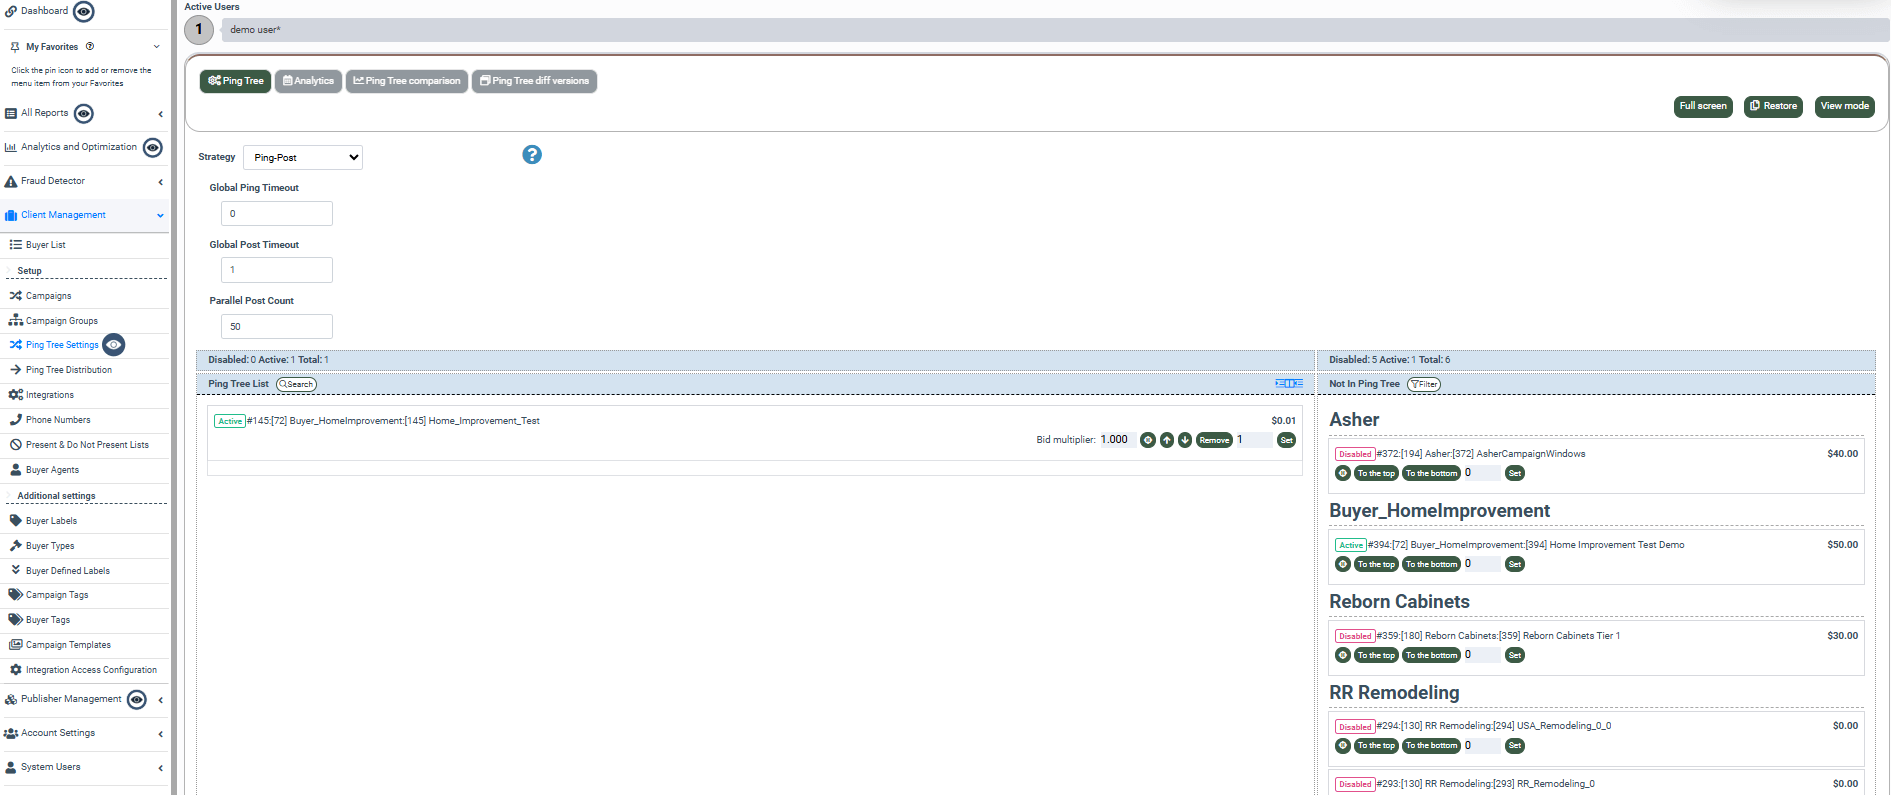Click the round add icon for Home Improvement Test Demo
This screenshot has width=1891, height=795.
(1343, 564)
